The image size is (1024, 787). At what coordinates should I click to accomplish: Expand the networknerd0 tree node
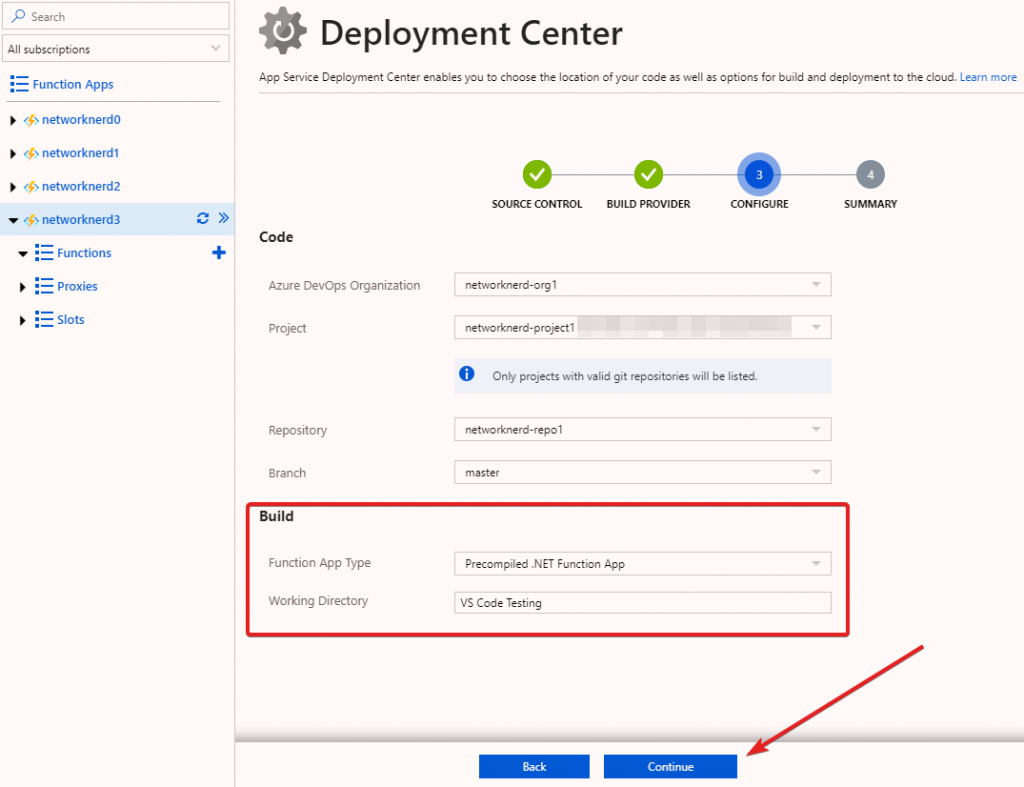(12, 120)
